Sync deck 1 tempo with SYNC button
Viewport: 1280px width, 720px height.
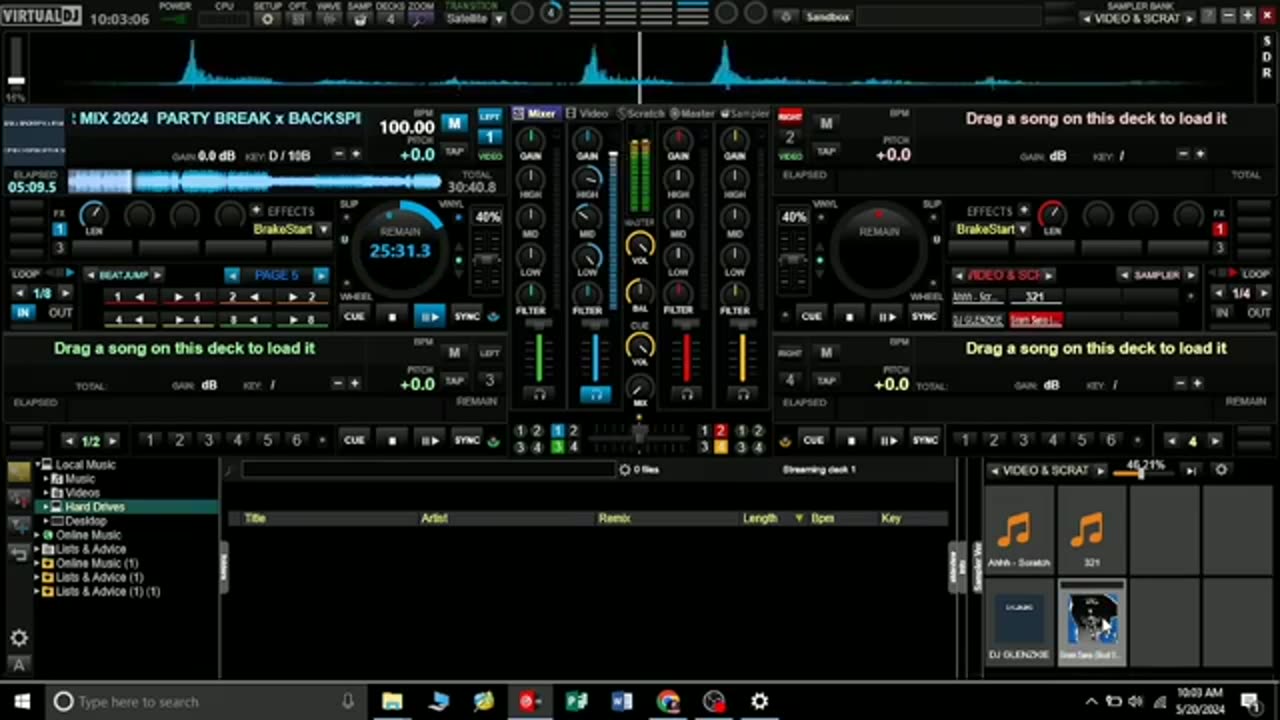pos(467,317)
